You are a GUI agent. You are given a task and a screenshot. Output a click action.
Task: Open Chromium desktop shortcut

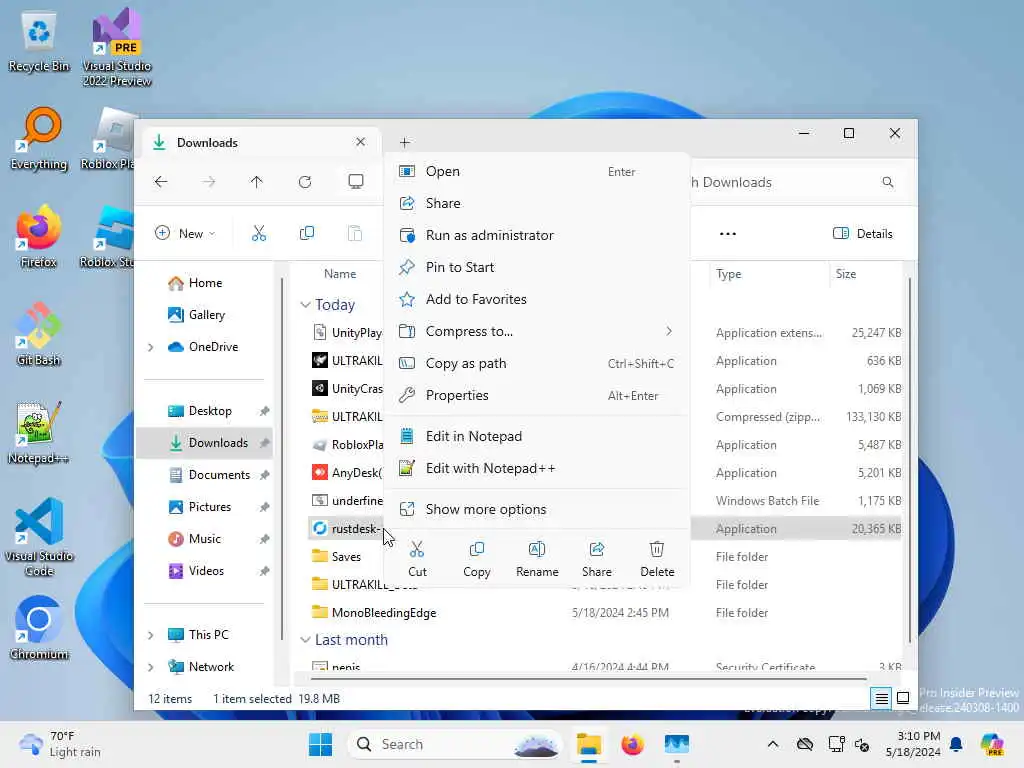pyautogui.click(x=39, y=629)
